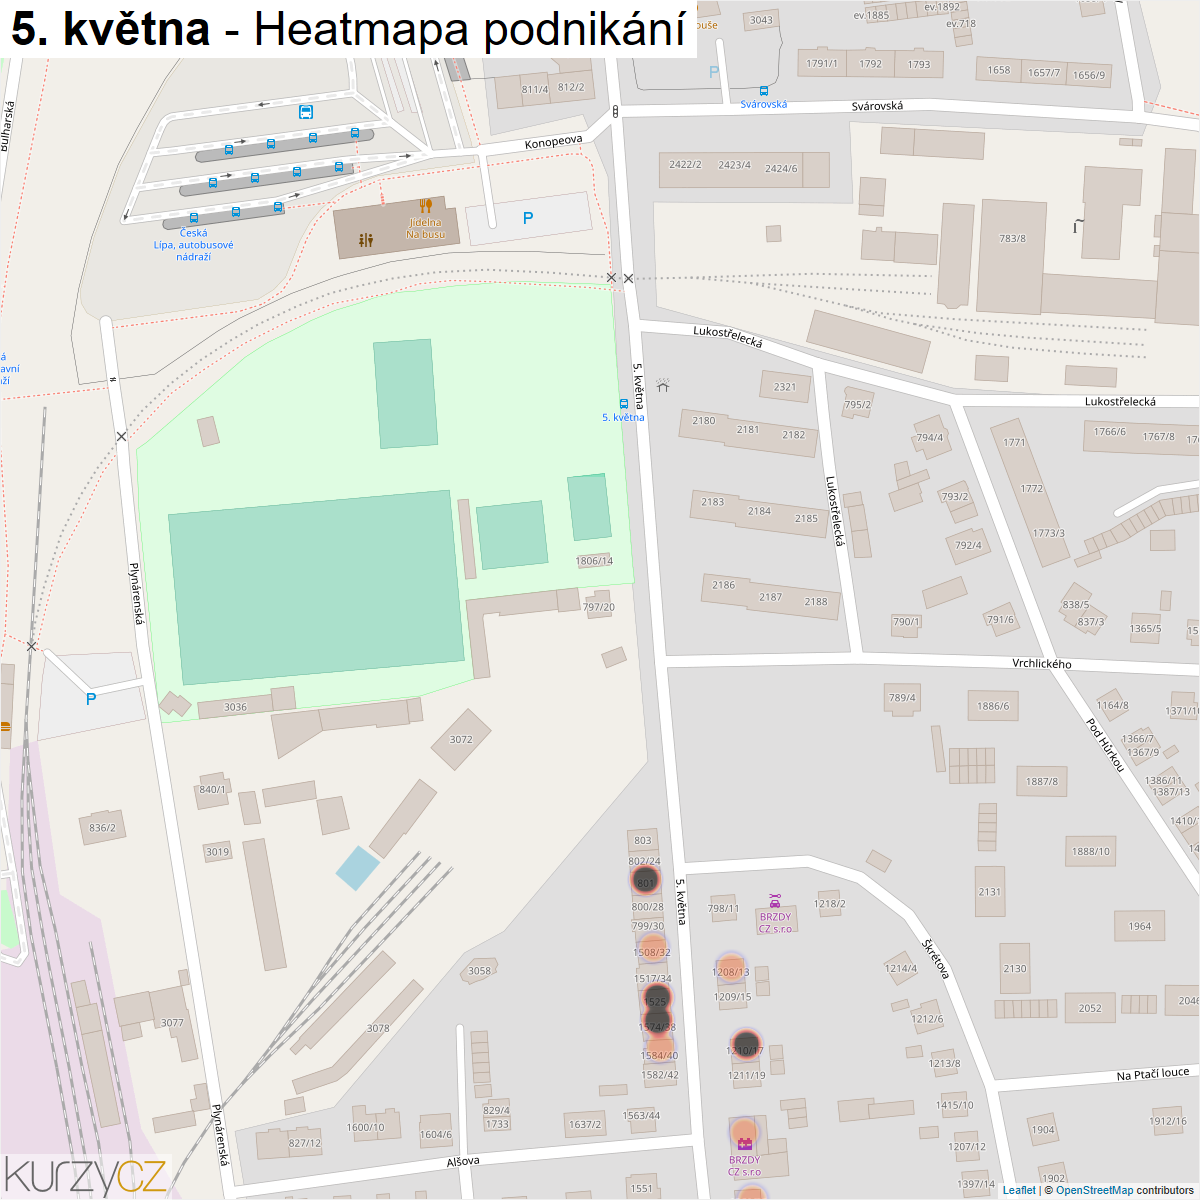
Task: Click the lower BRZDY CZ shop icon
Action: point(744,1144)
